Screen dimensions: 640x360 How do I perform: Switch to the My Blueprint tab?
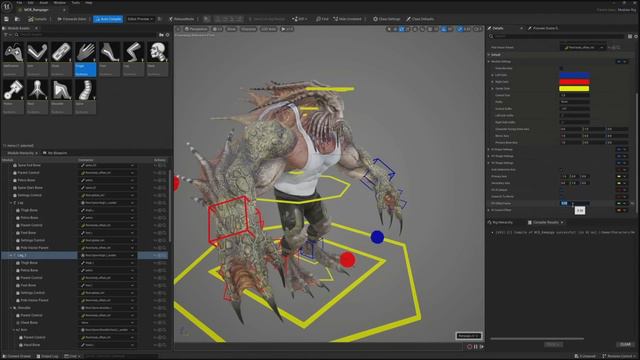(x=55, y=153)
